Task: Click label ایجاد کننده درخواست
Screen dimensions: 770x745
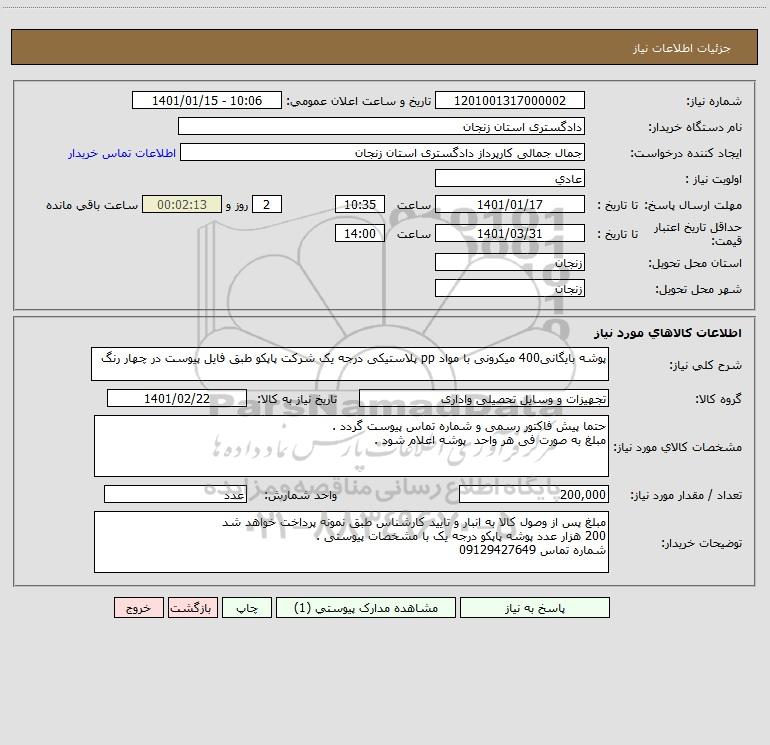Action: tap(686, 154)
